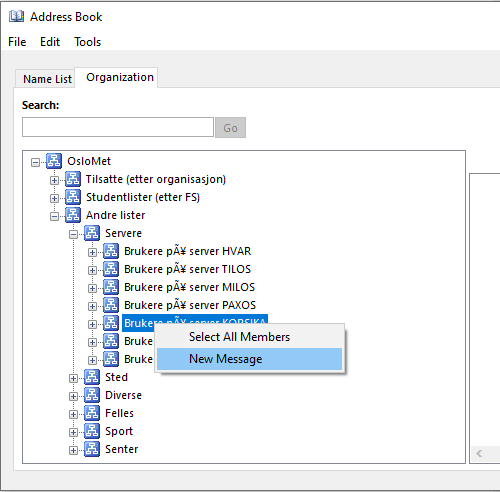Expand the Diverse node
This screenshot has height=492, width=500.
tap(73, 397)
